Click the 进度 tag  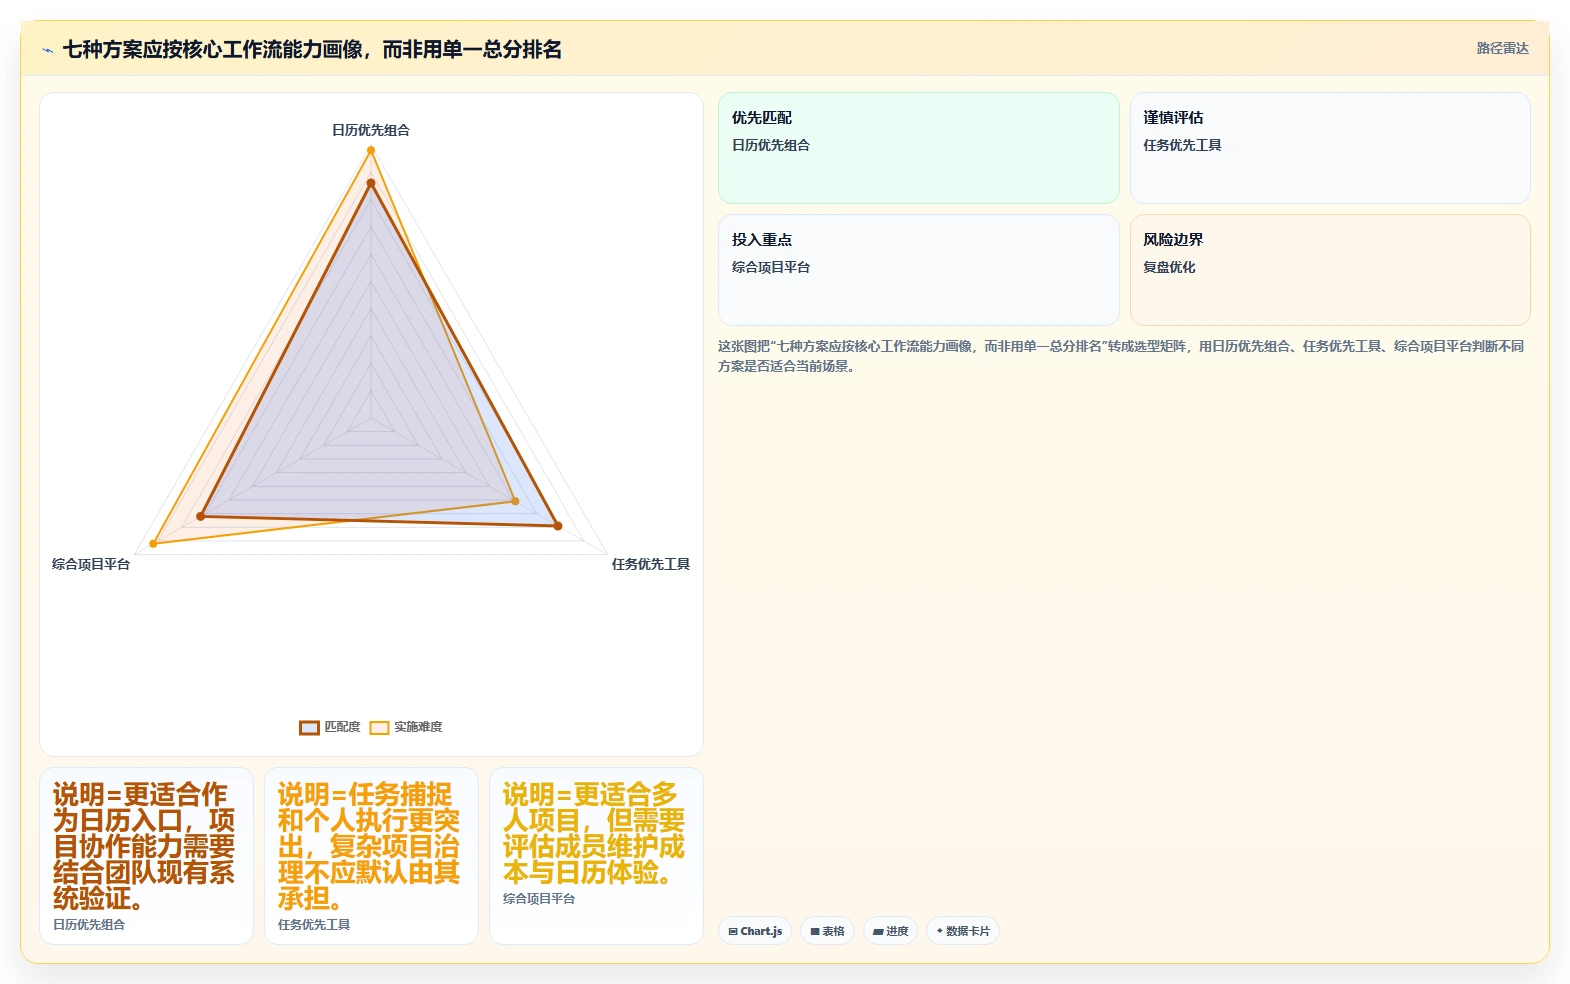click(890, 931)
